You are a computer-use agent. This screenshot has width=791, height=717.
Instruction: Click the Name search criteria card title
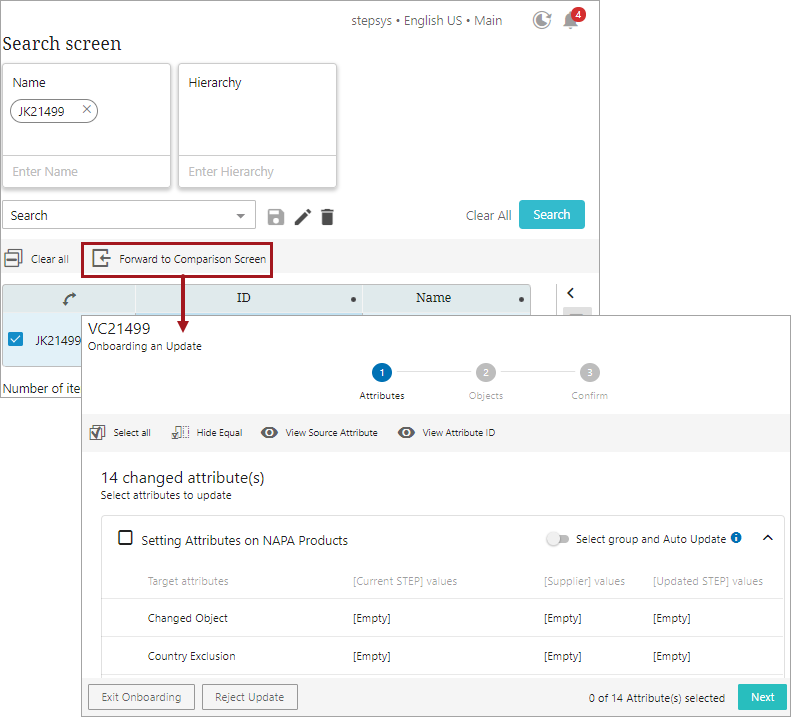click(29, 82)
